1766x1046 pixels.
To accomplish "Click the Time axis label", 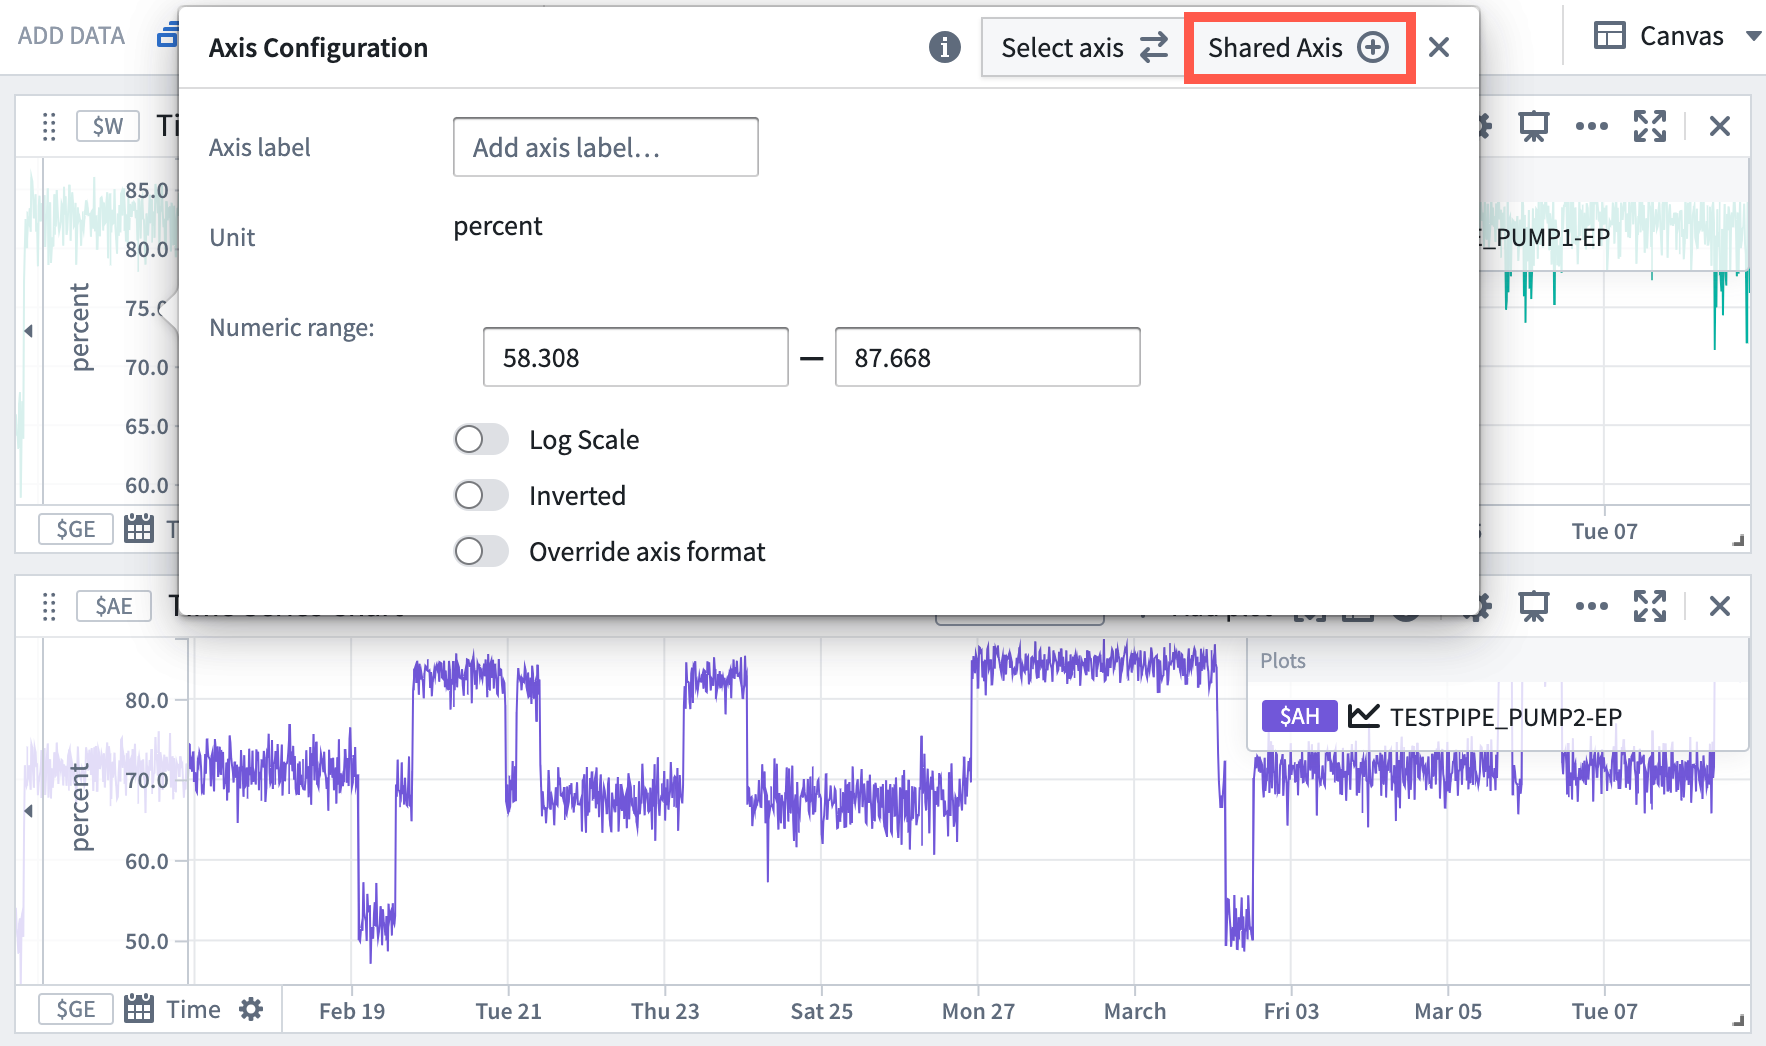I will pos(193,1009).
